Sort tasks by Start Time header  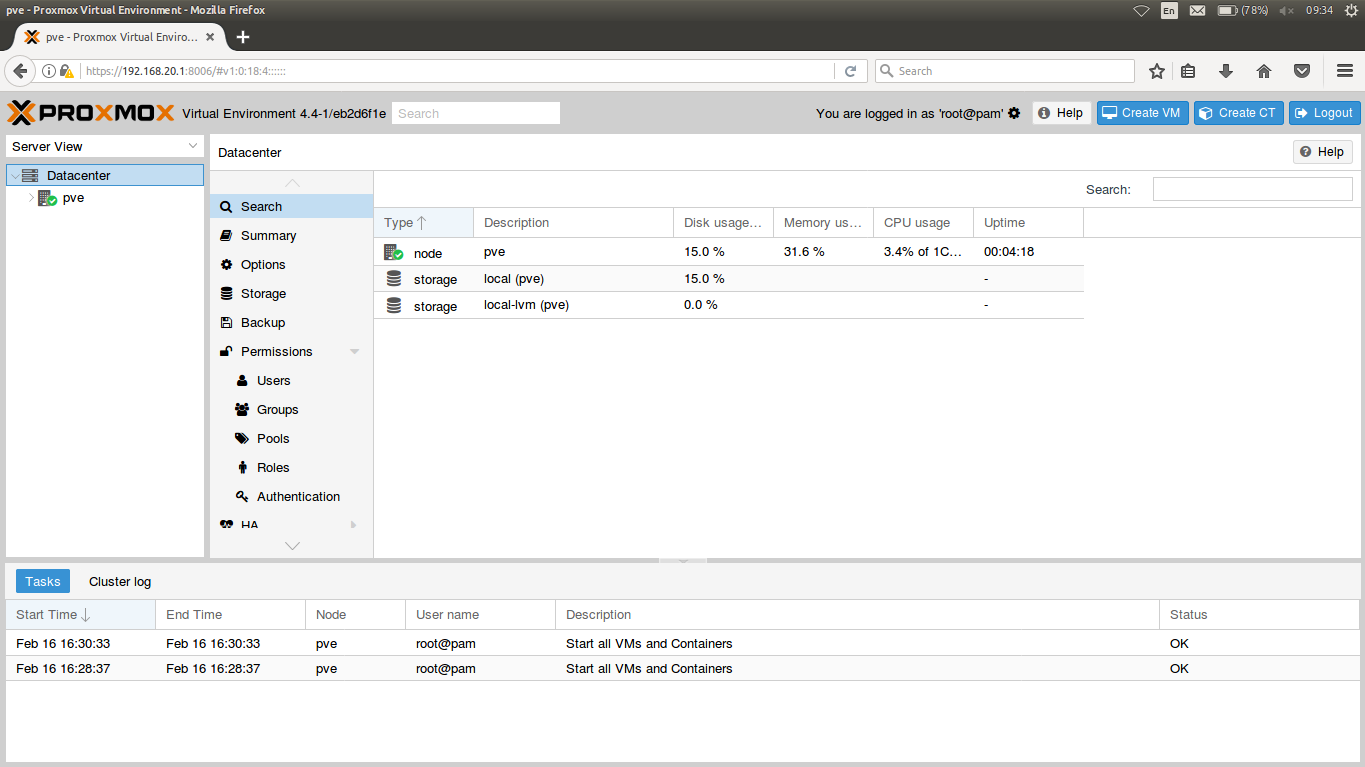(x=81, y=614)
